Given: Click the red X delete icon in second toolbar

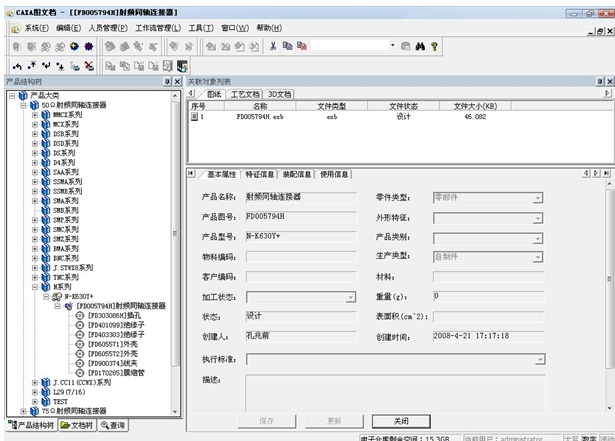Looking at the screenshot, I should point(89,66).
